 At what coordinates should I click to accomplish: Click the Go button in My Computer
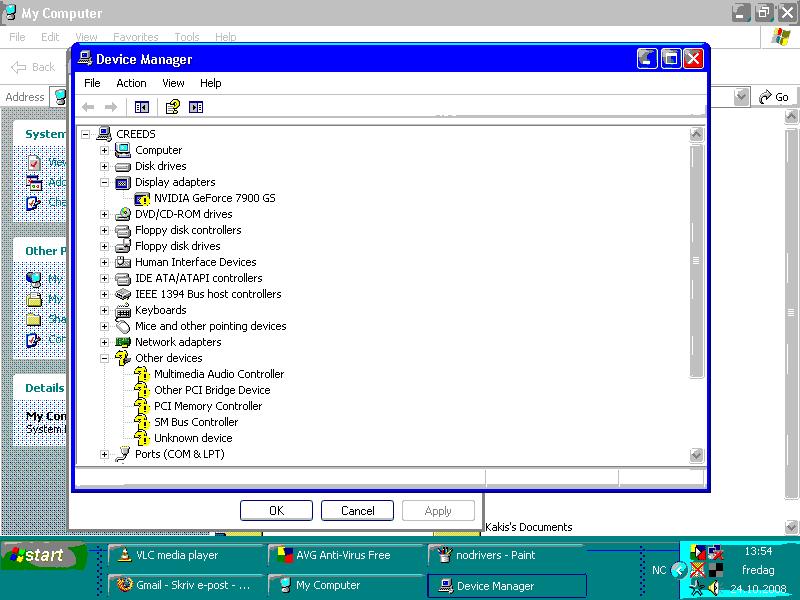click(774, 97)
